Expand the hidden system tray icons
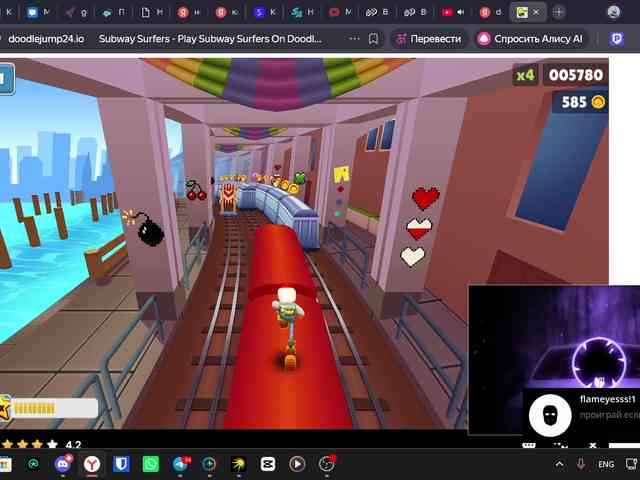 tap(559, 464)
